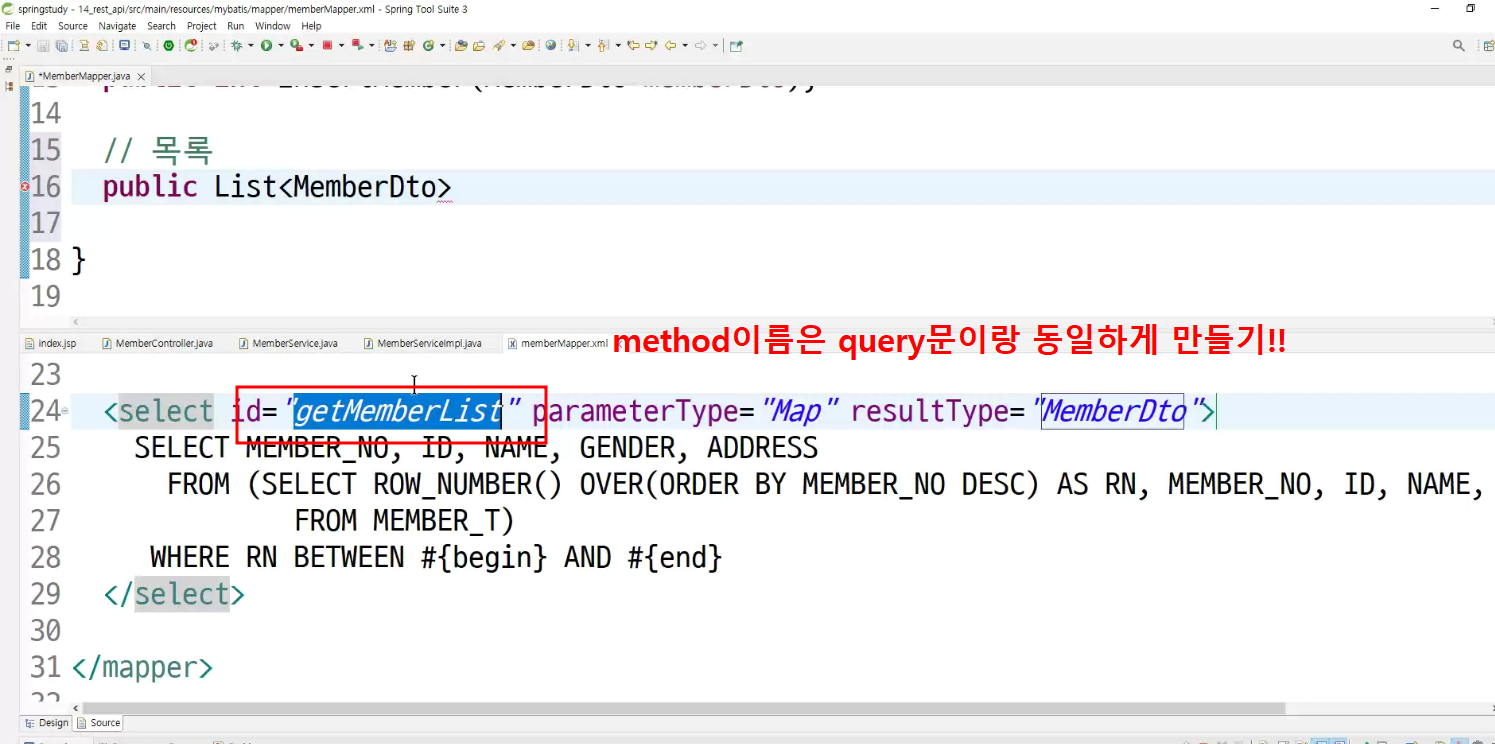The image size is (1495, 744).
Task: Open the Navigate menu
Action: (117, 26)
